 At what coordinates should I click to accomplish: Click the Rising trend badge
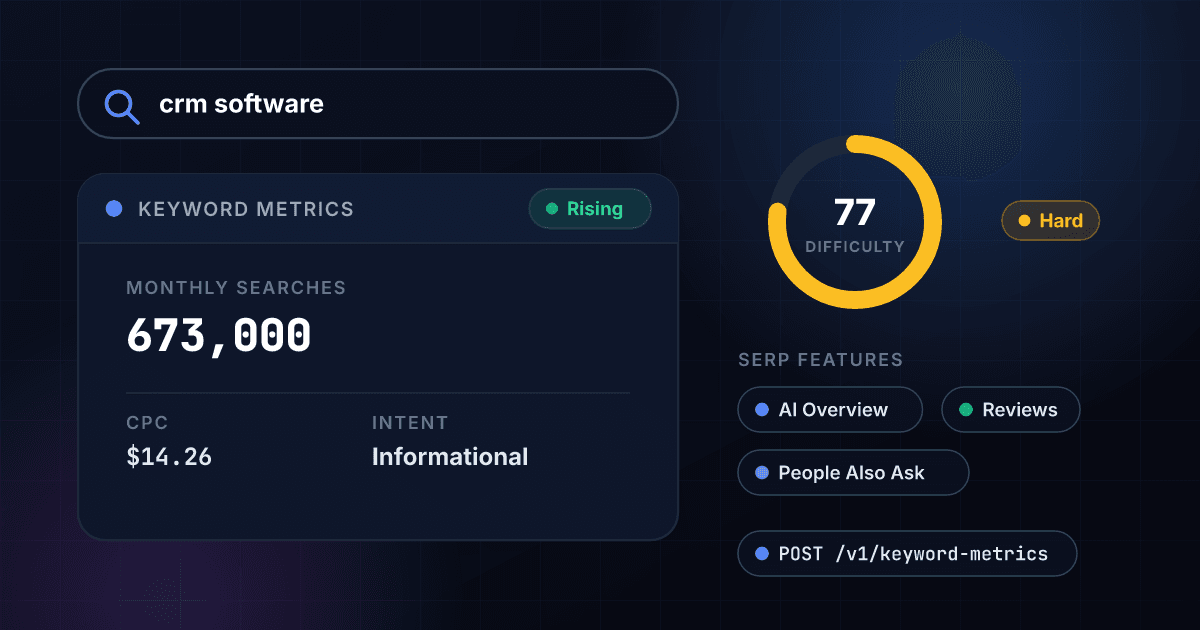coord(590,209)
